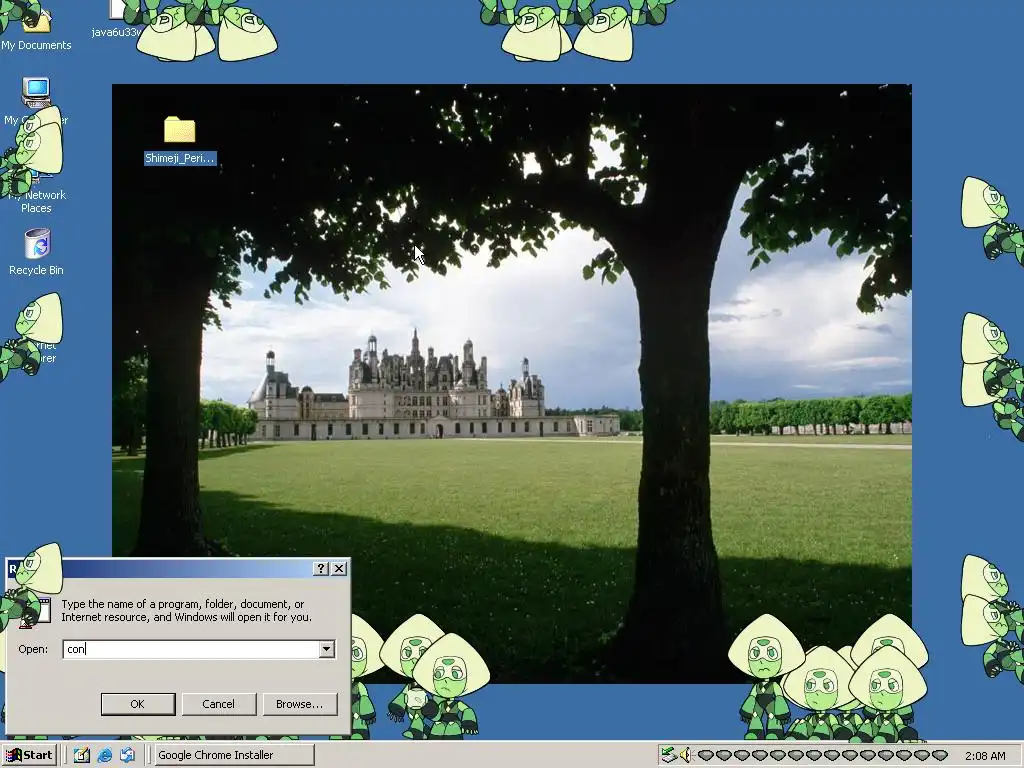The image size is (1024, 768).
Task: Switch to Google Chrome Installer taskbar button
Action: (234, 755)
